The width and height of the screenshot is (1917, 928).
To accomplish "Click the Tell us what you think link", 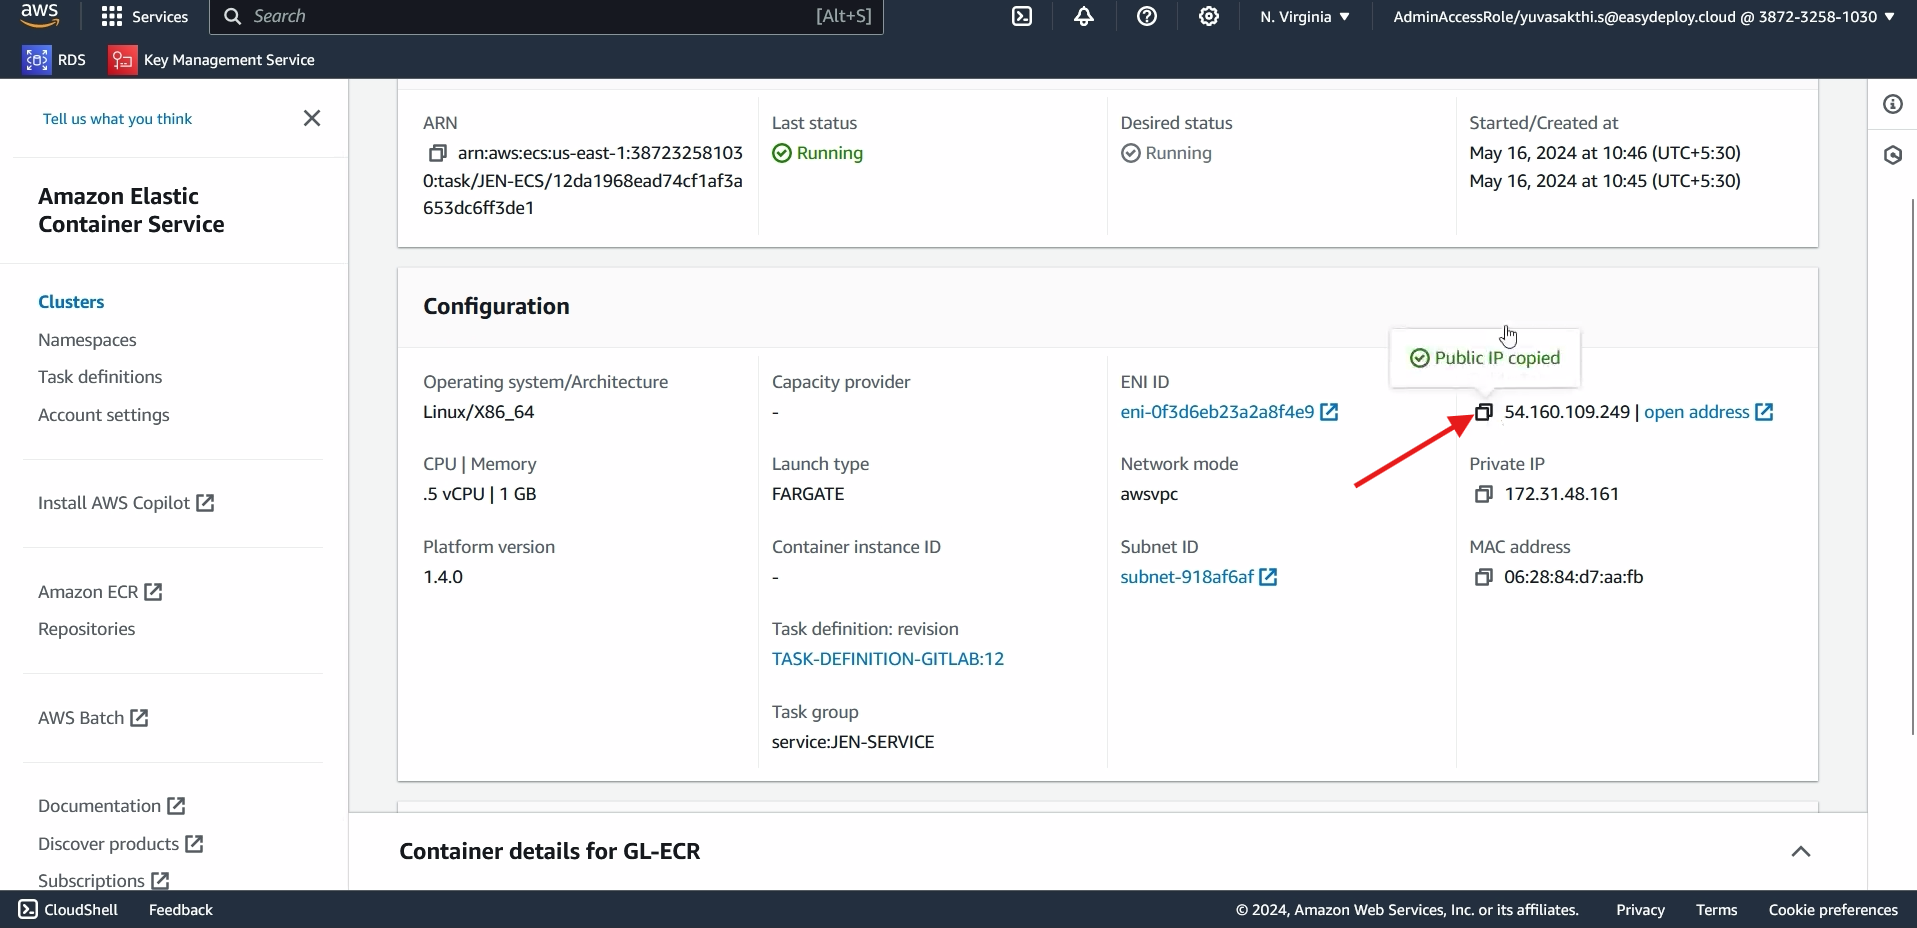I will [x=117, y=119].
